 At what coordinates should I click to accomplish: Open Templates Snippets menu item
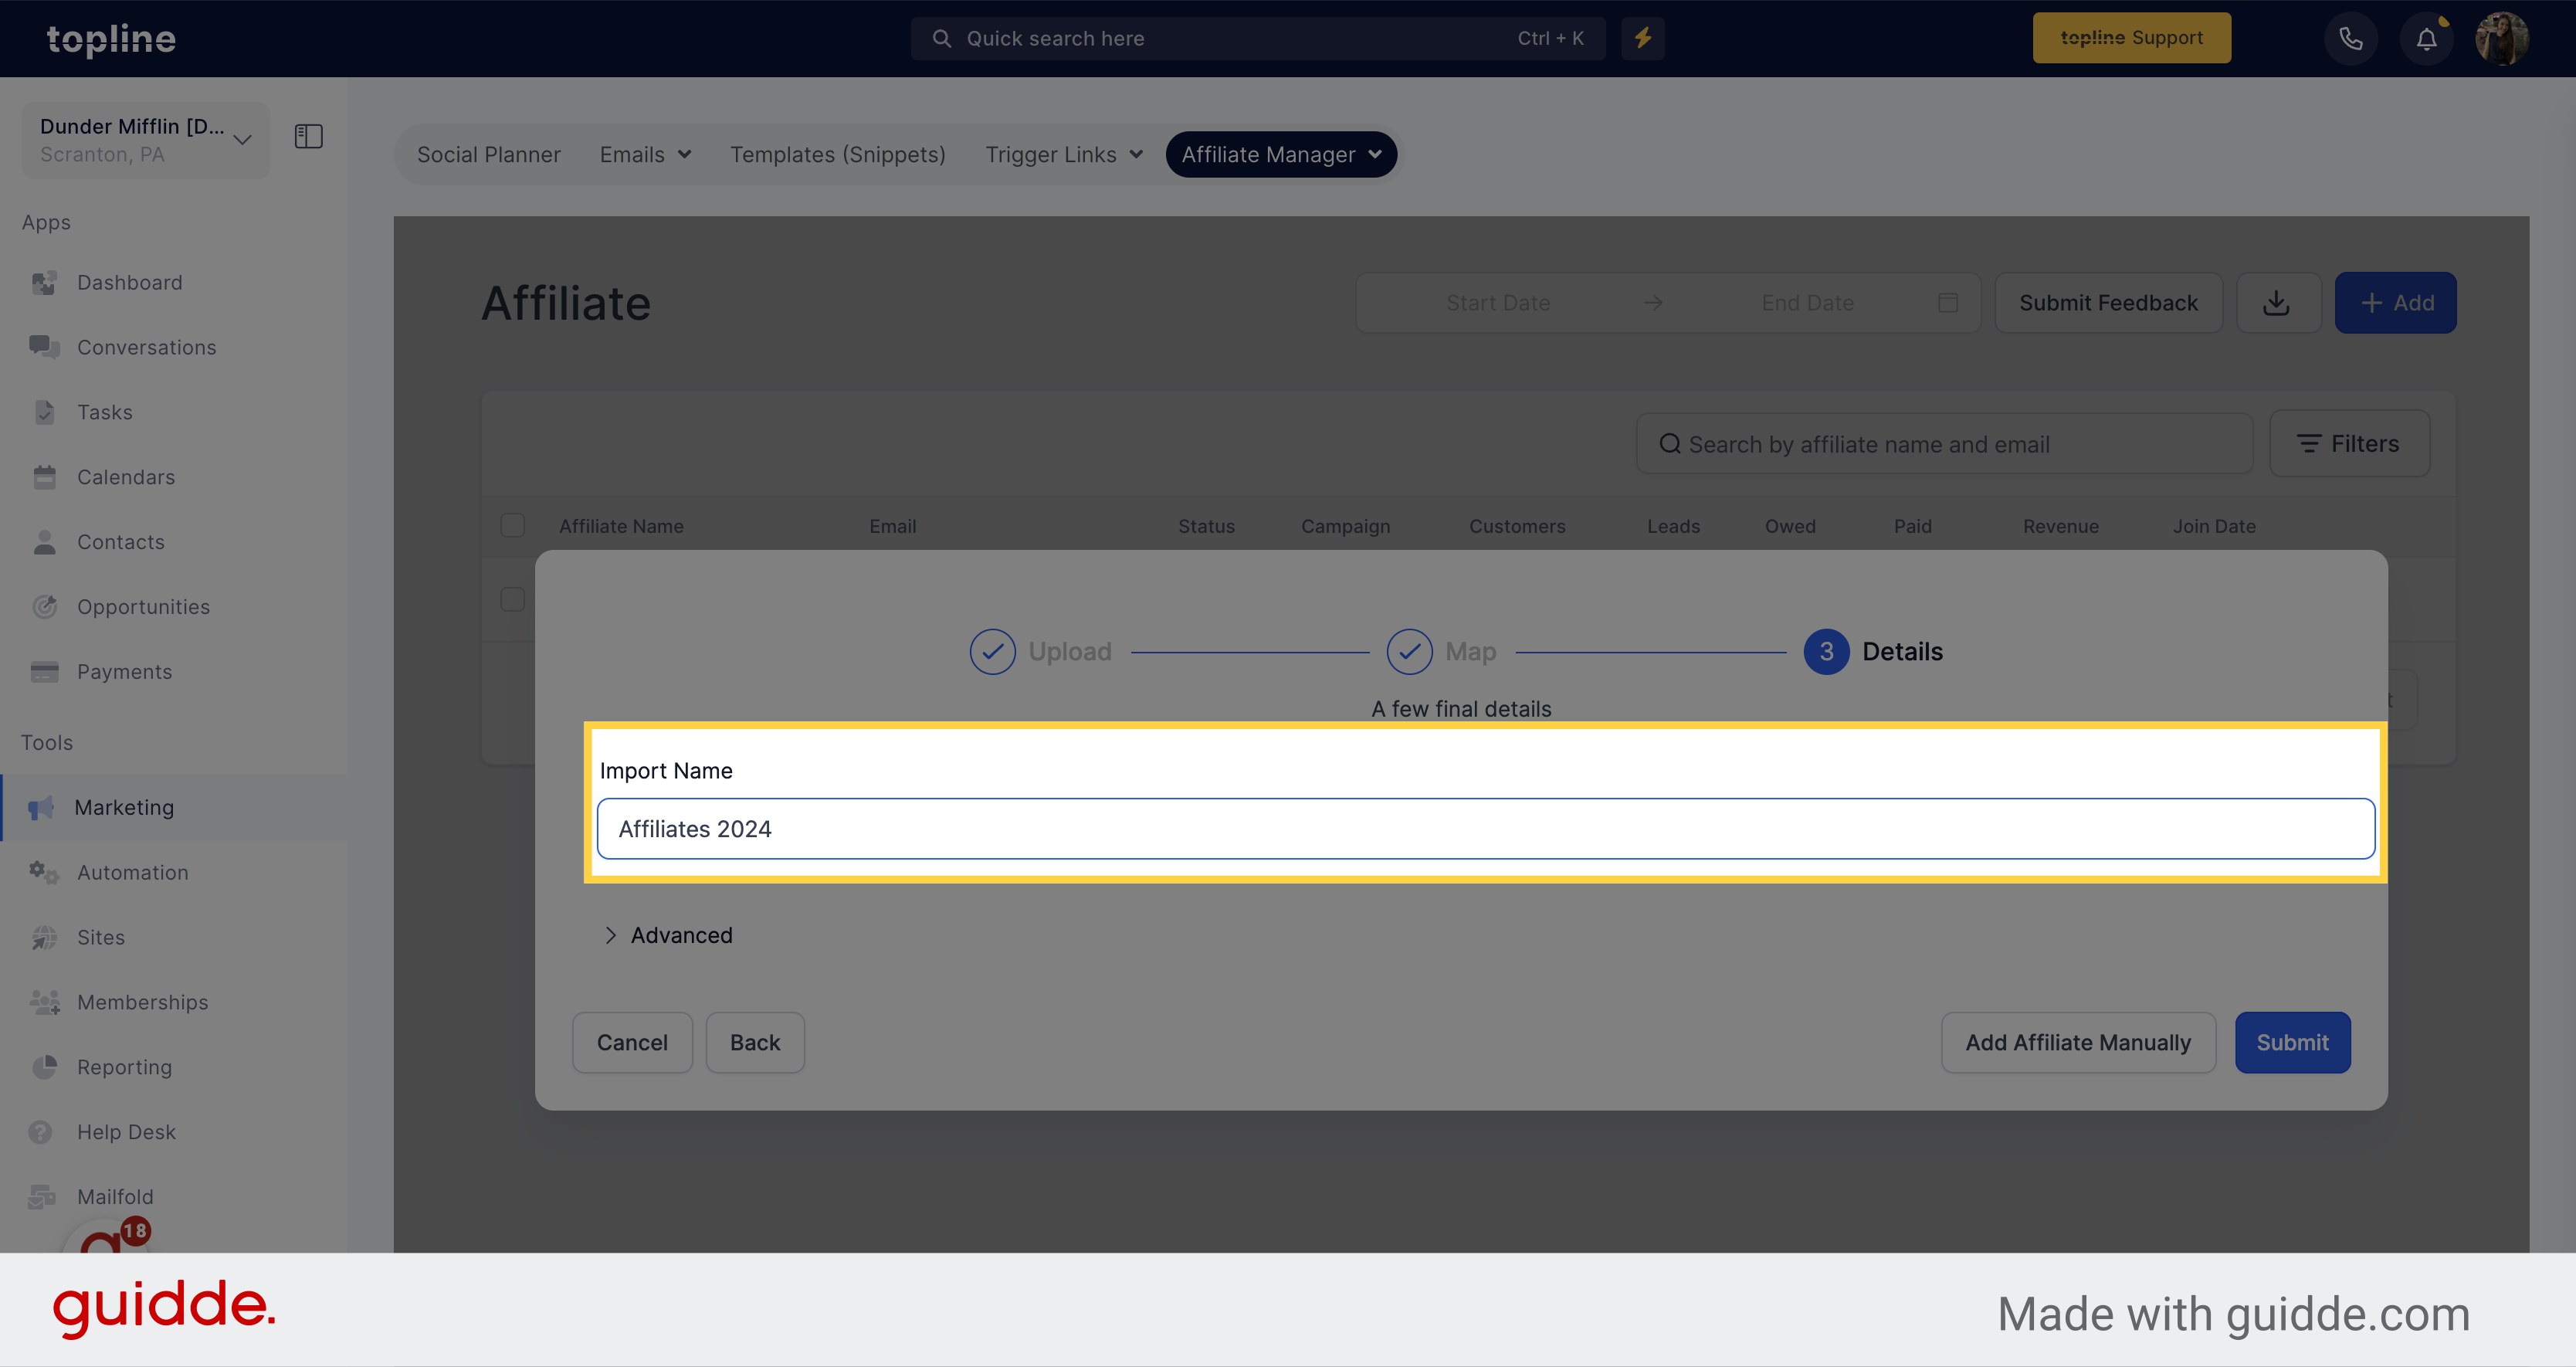click(x=839, y=154)
